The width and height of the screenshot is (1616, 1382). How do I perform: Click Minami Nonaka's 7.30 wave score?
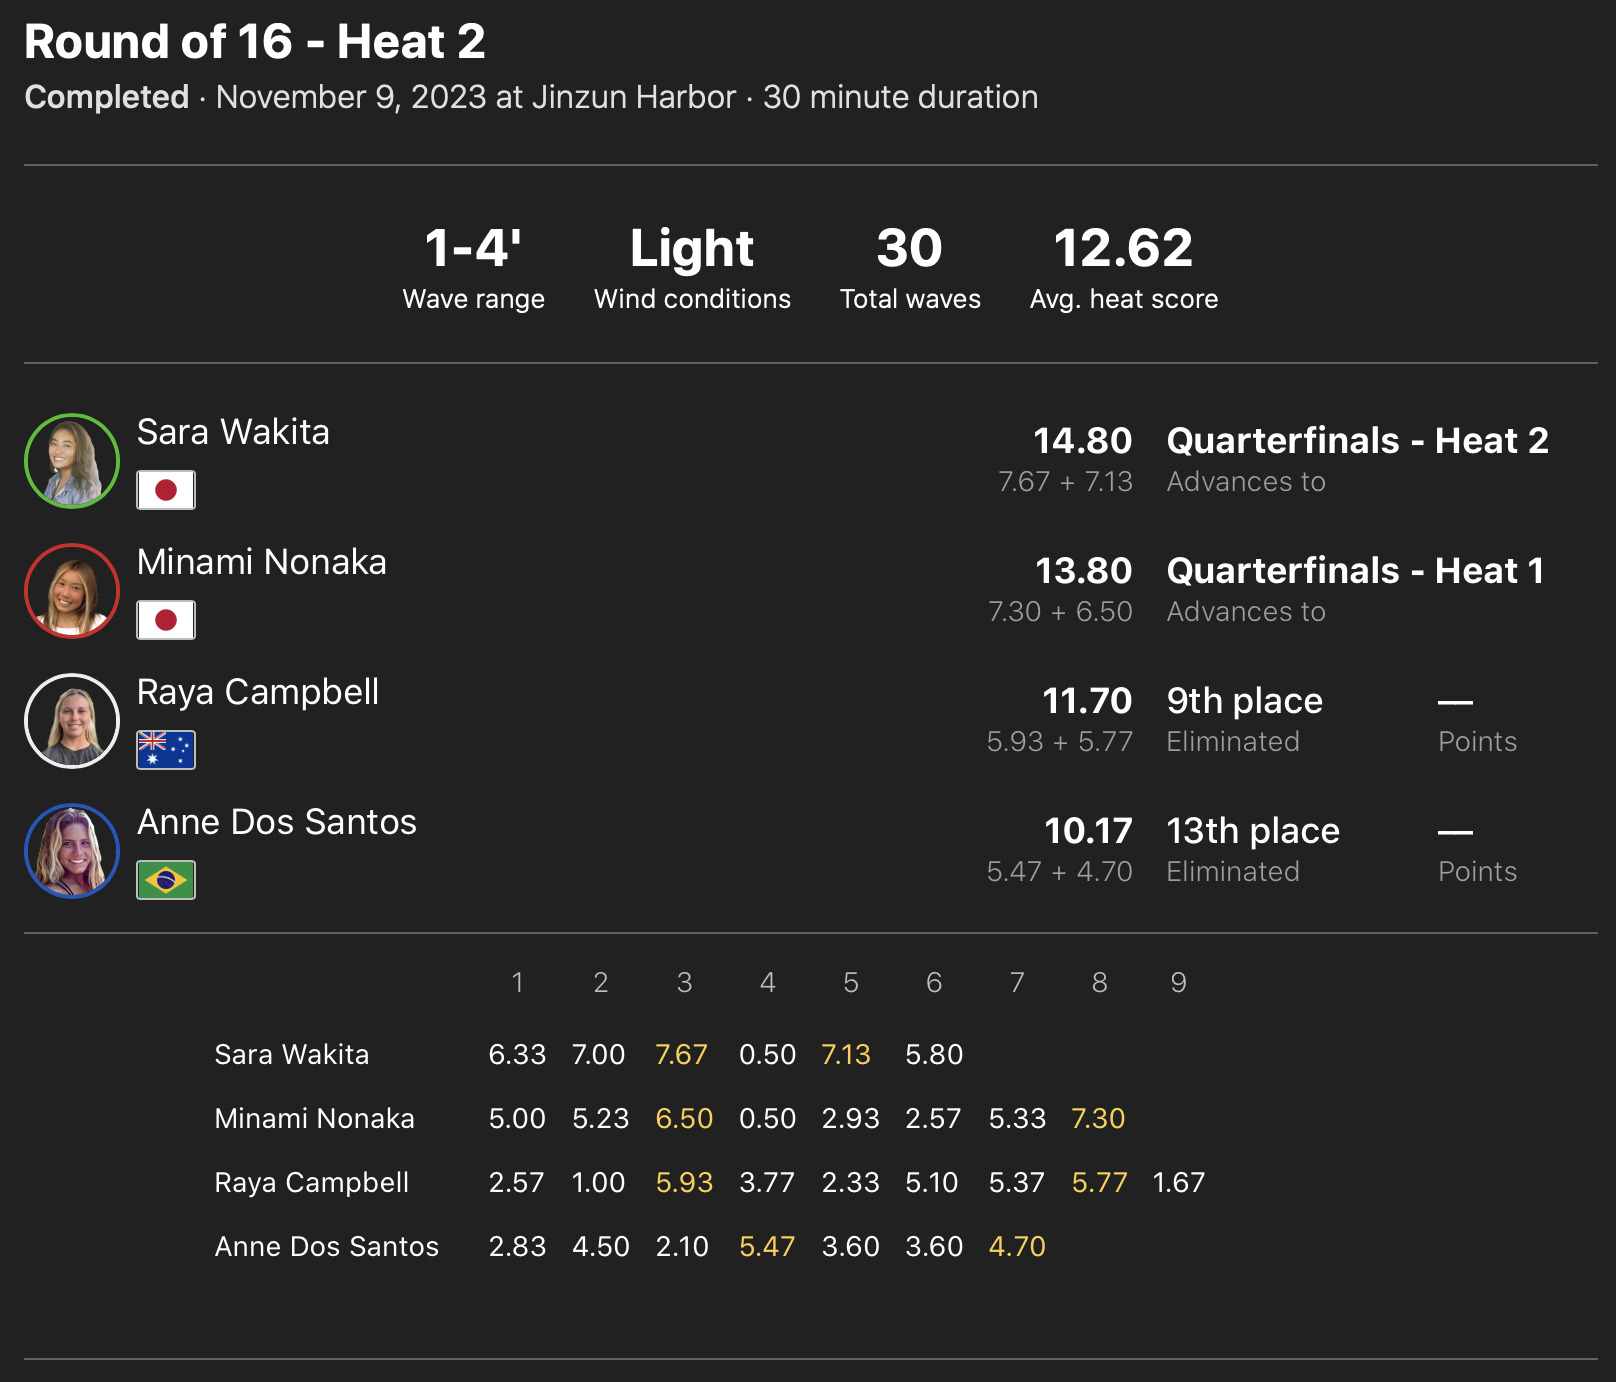coord(1098,1118)
